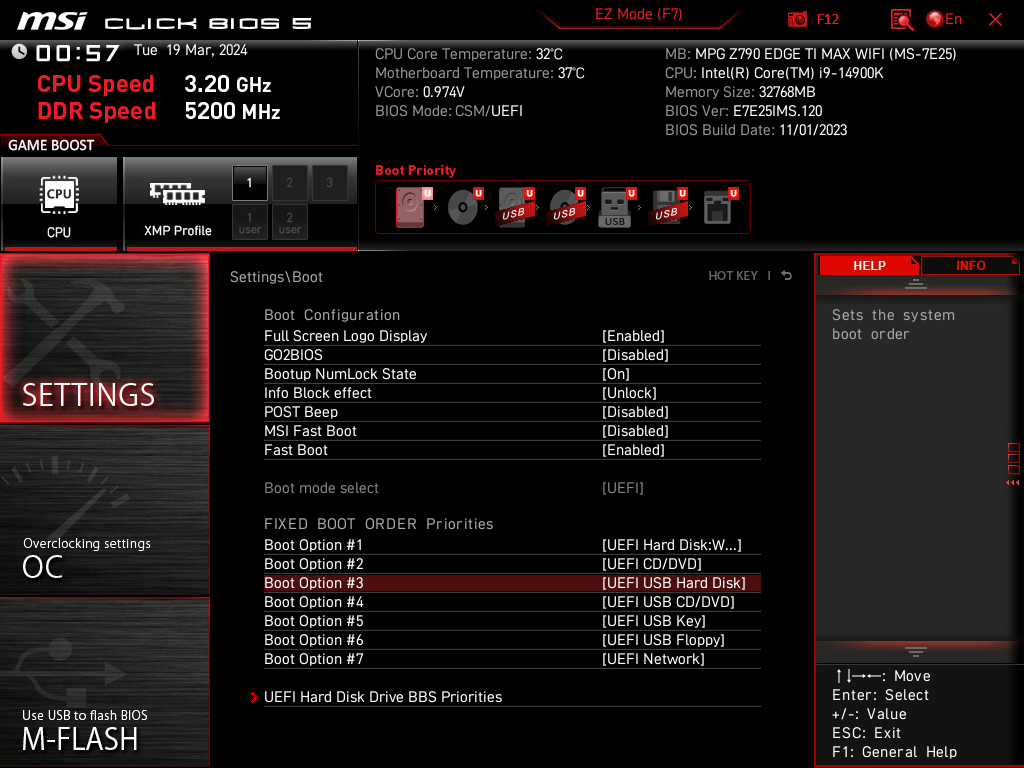Click the help panel top scroll handle
The height and width of the screenshot is (768, 1024).
click(x=916, y=284)
